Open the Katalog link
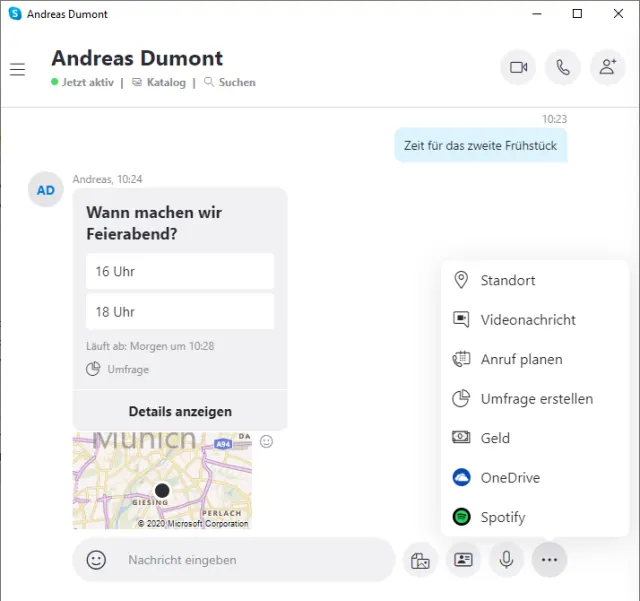Viewport: 640px width, 601px height. click(x=165, y=82)
